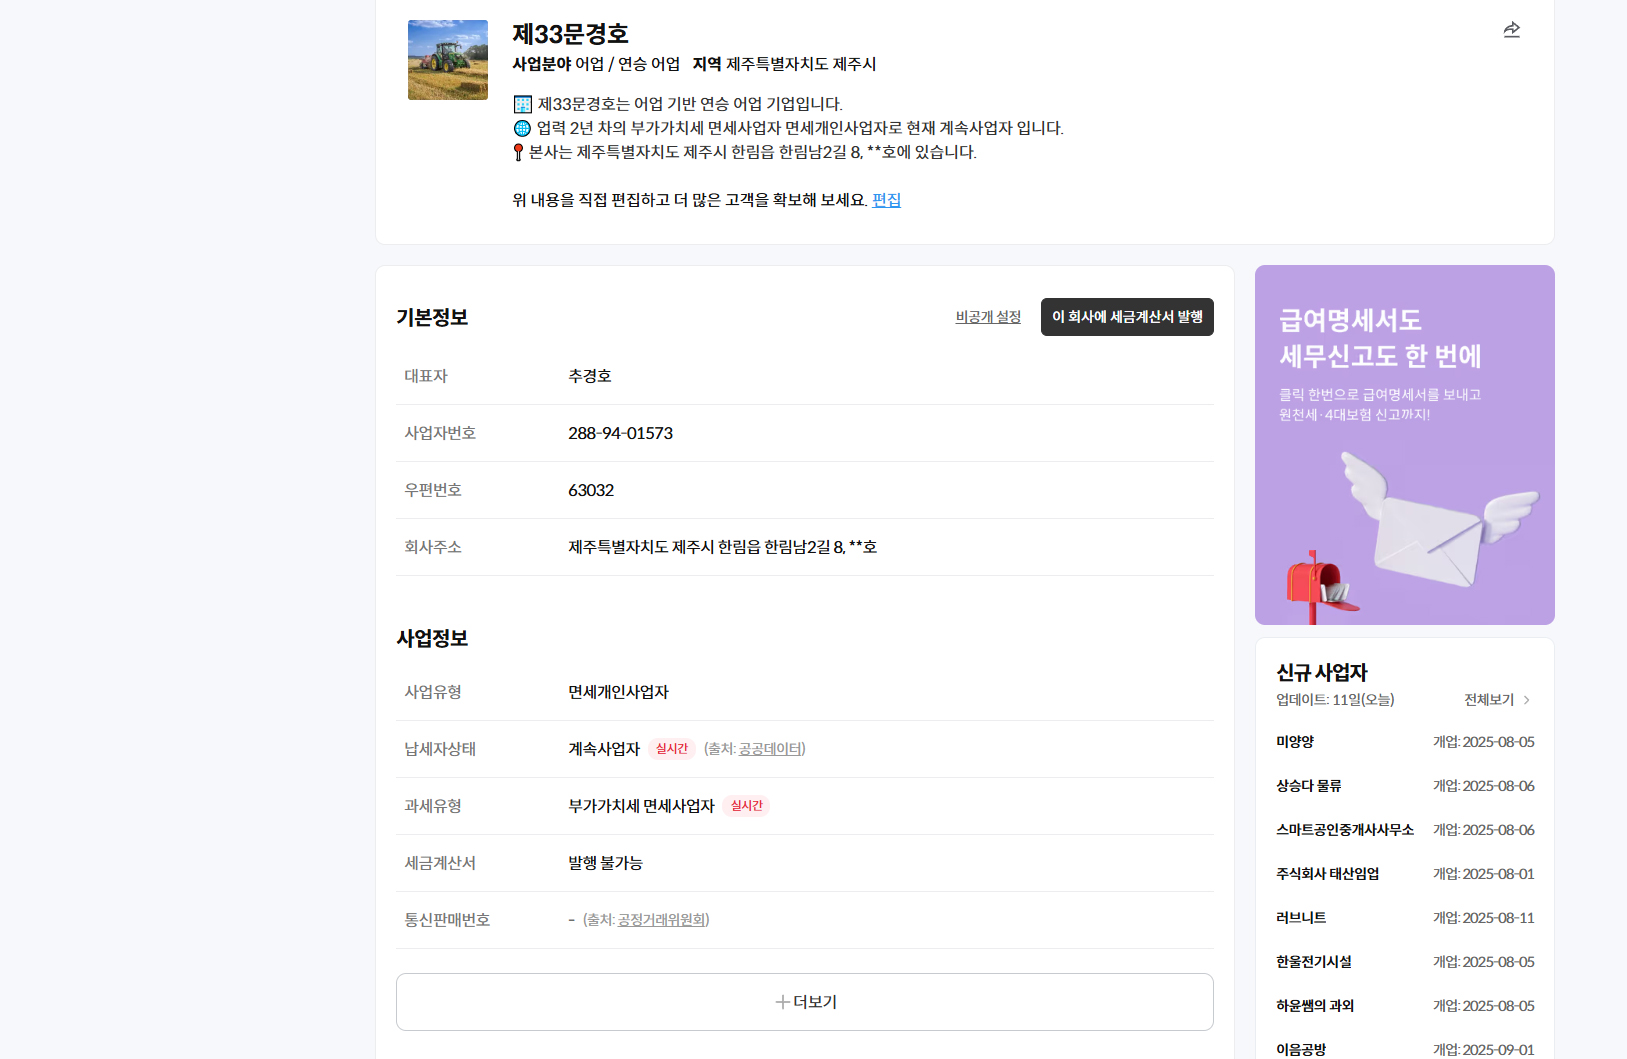Open 전체보기 for new businesses list
1627x1059 pixels.
click(x=1488, y=700)
